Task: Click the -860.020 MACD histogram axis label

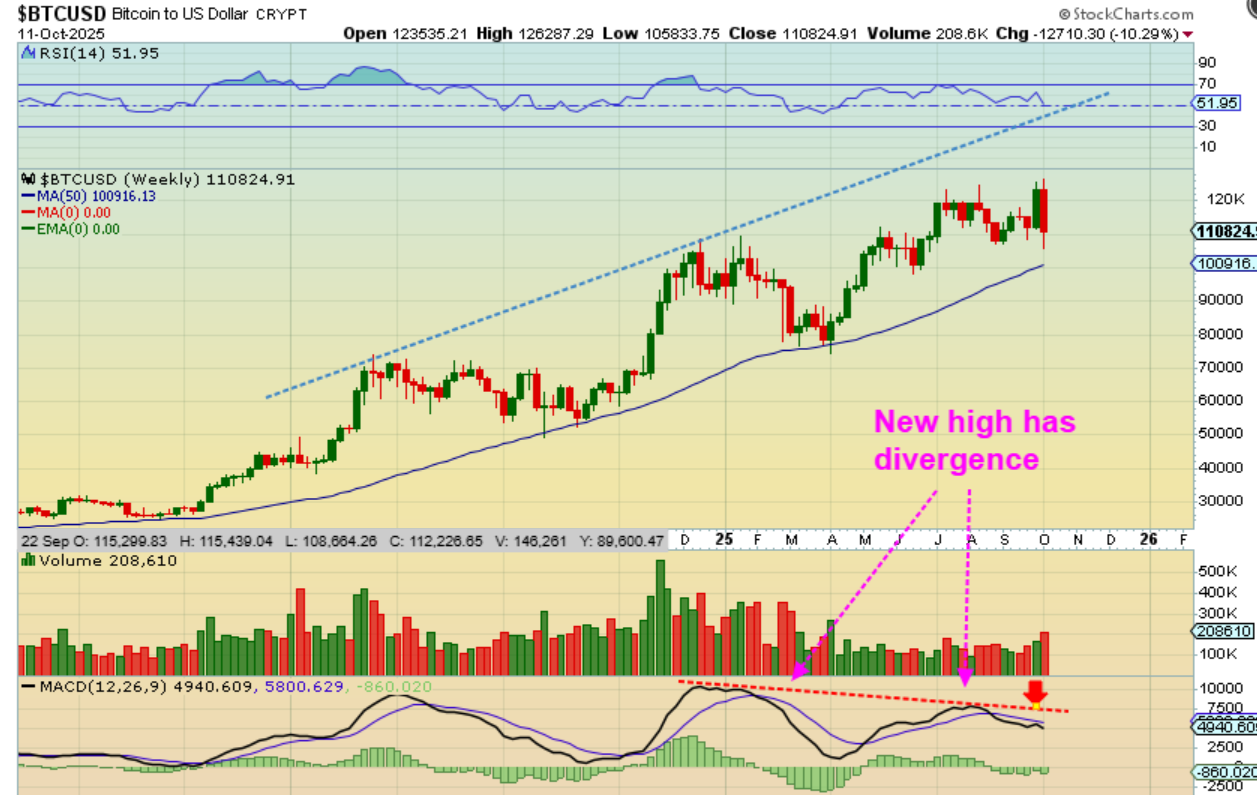Action: (x=1224, y=772)
